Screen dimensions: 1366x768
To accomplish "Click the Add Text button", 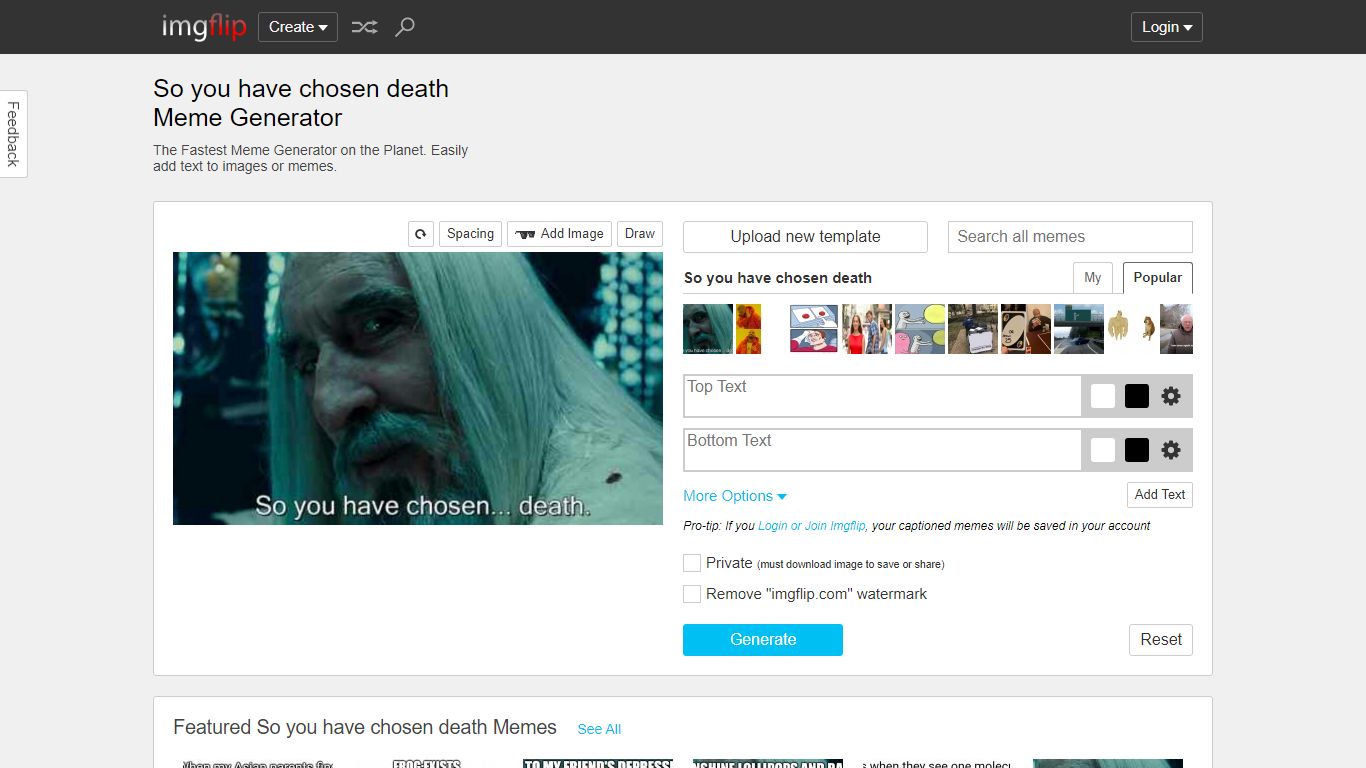I will [x=1160, y=495].
